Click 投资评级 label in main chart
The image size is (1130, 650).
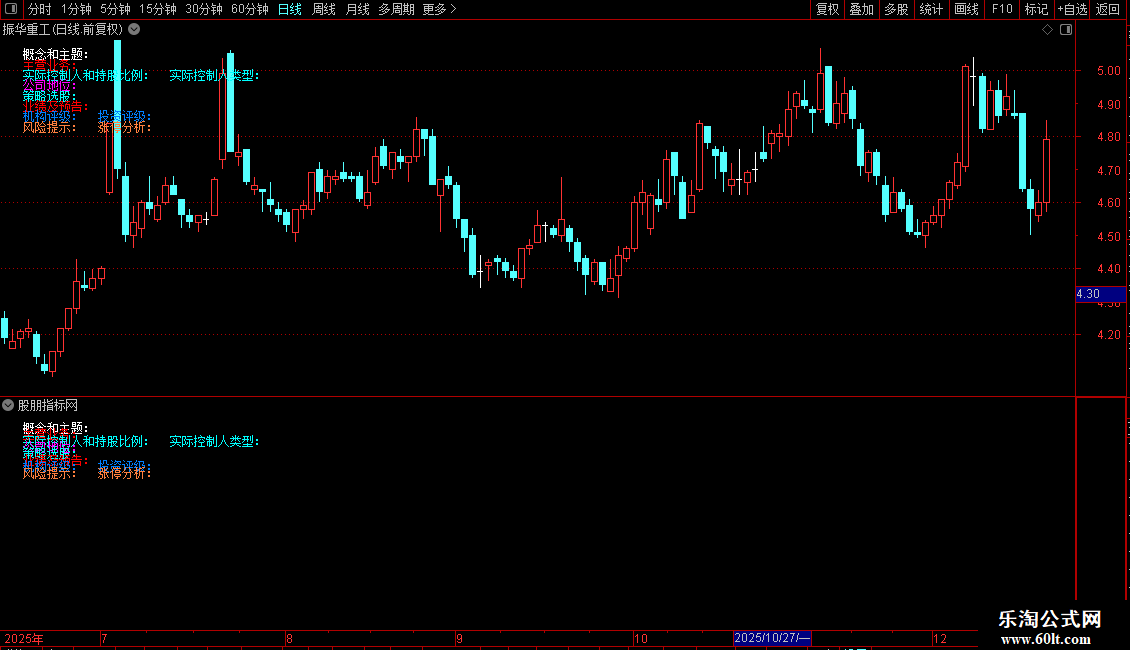click(125, 116)
